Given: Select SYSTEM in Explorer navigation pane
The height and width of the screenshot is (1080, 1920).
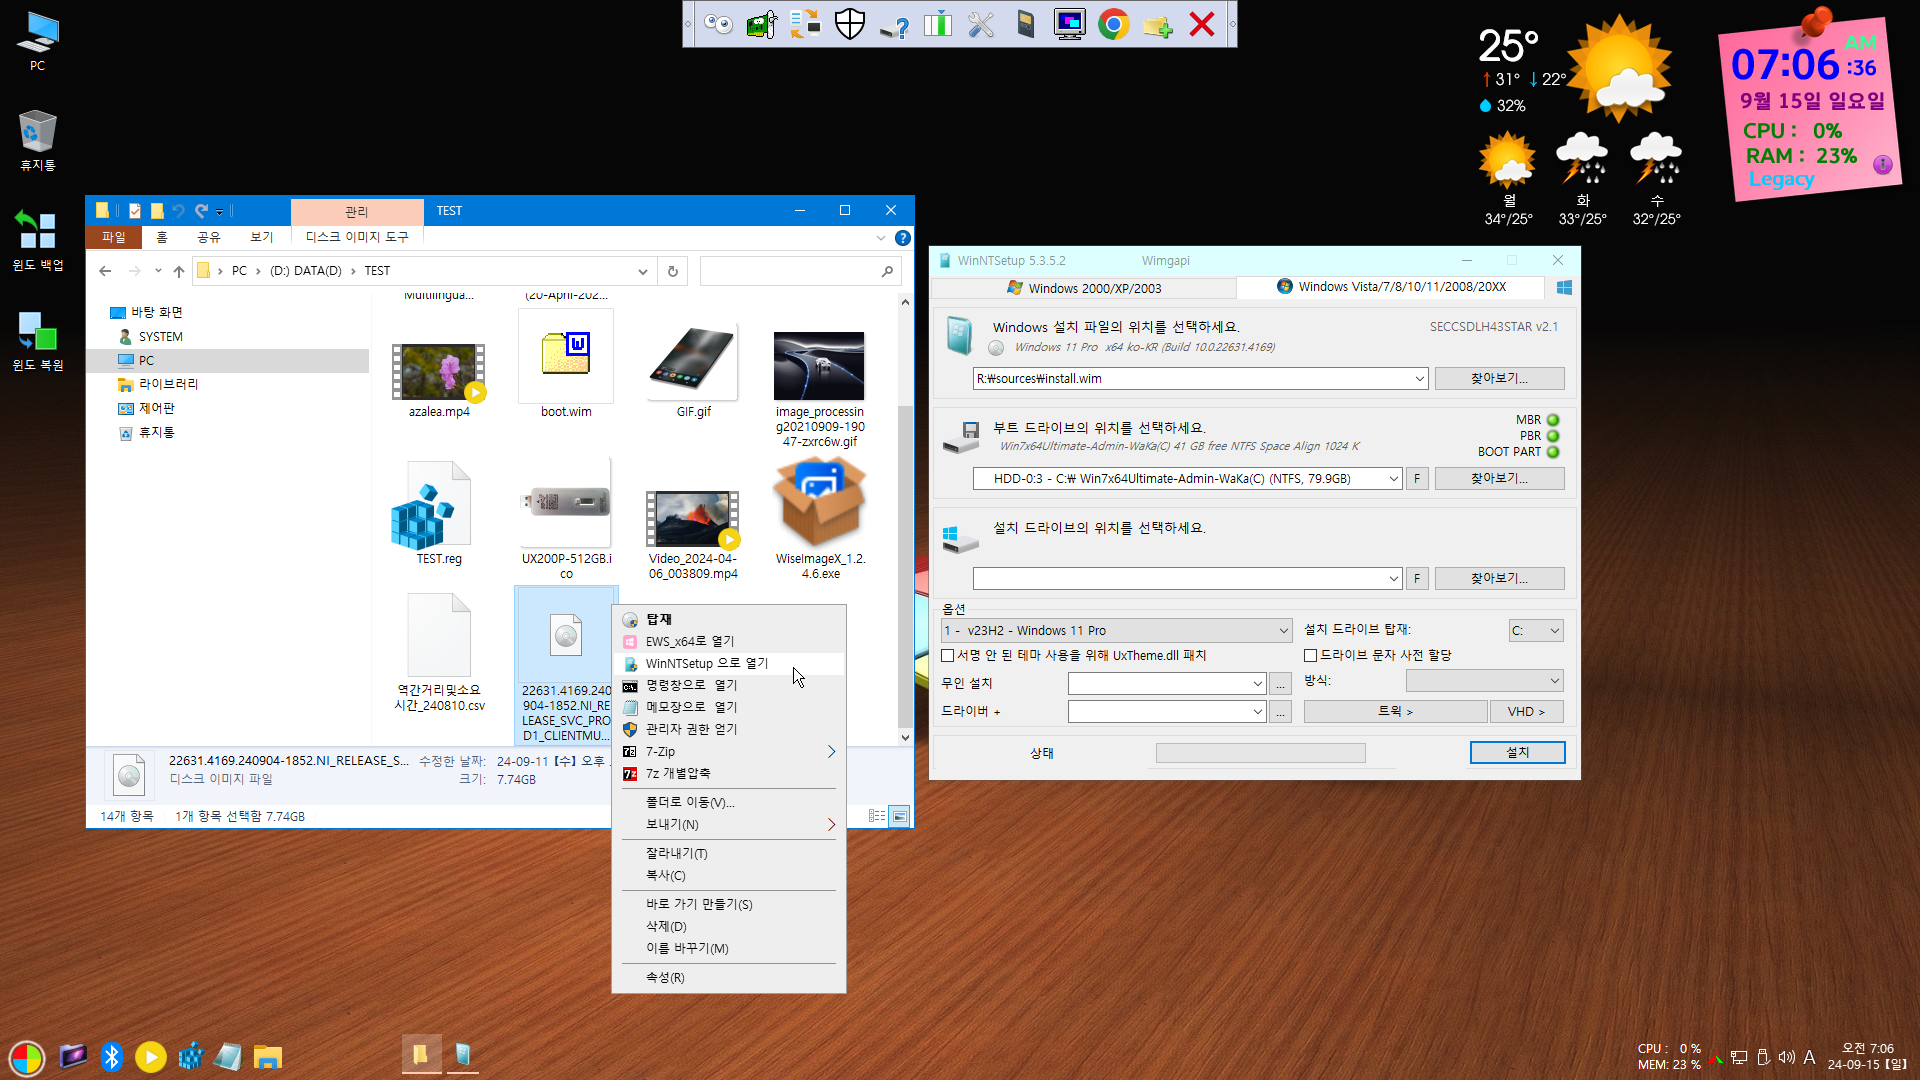Looking at the screenshot, I should pyautogui.click(x=160, y=337).
